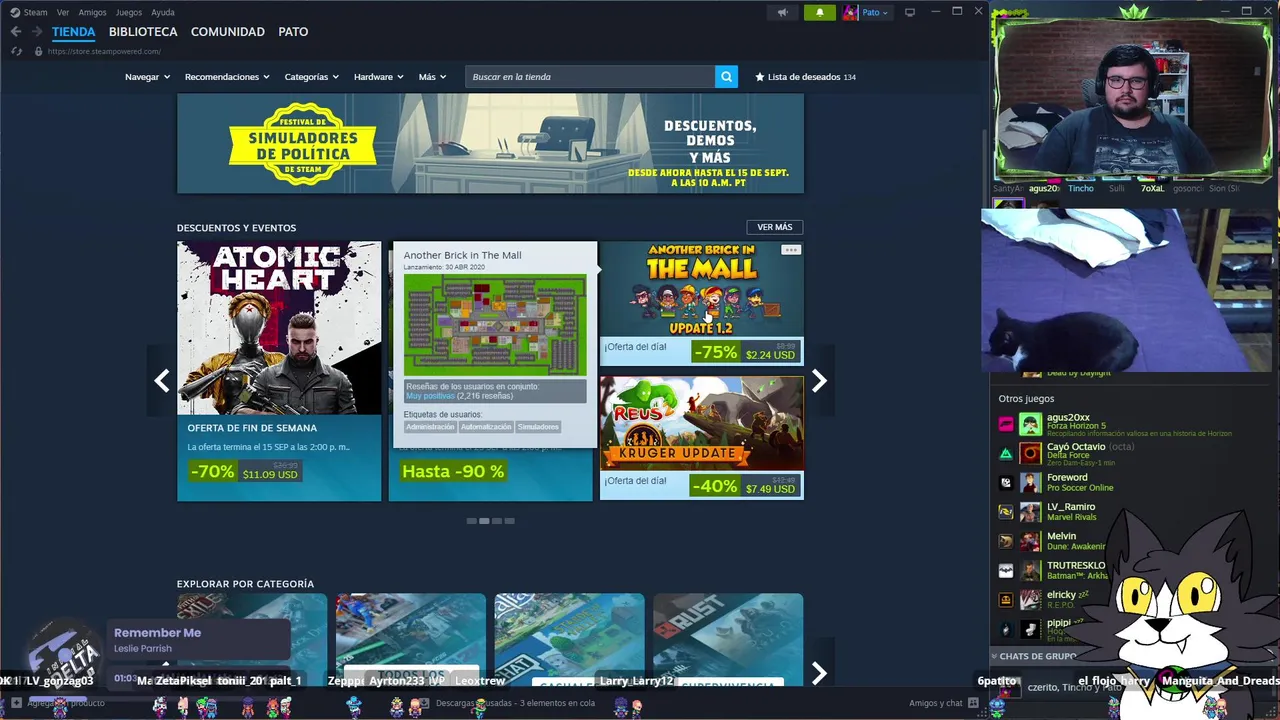
Task: Open the Reus 2 Kruger Update offer
Action: coord(702,438)
